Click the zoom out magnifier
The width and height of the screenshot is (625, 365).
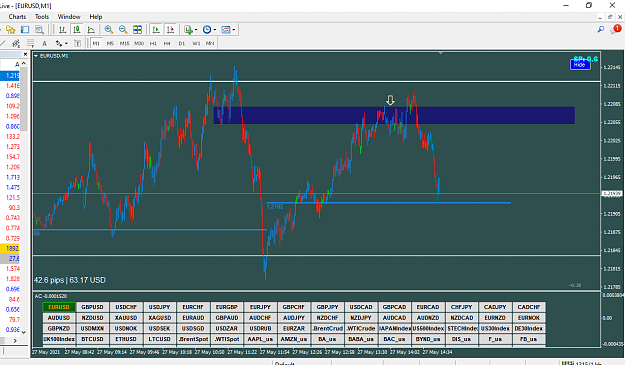(123, 29)
